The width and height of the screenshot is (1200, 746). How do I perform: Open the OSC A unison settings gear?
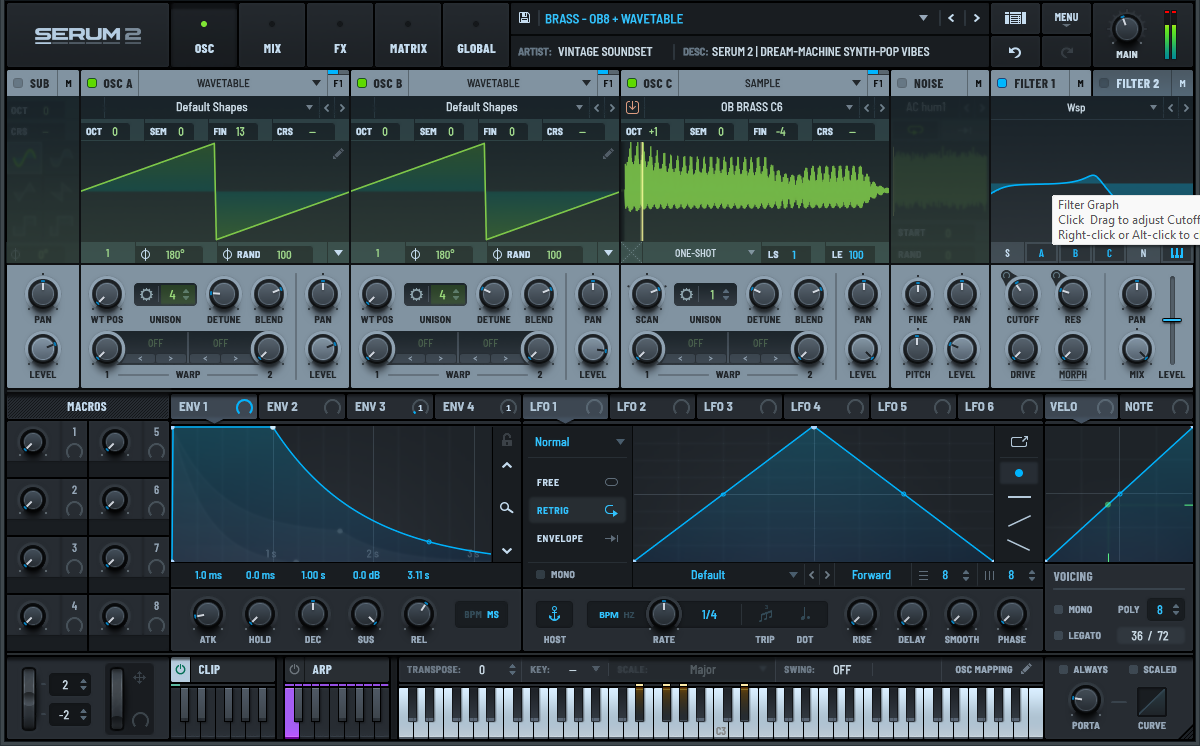(148, 295)
